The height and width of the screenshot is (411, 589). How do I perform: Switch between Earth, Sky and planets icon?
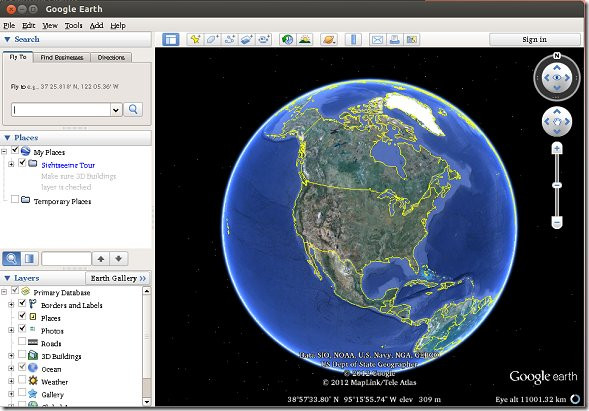click(329, 39)
